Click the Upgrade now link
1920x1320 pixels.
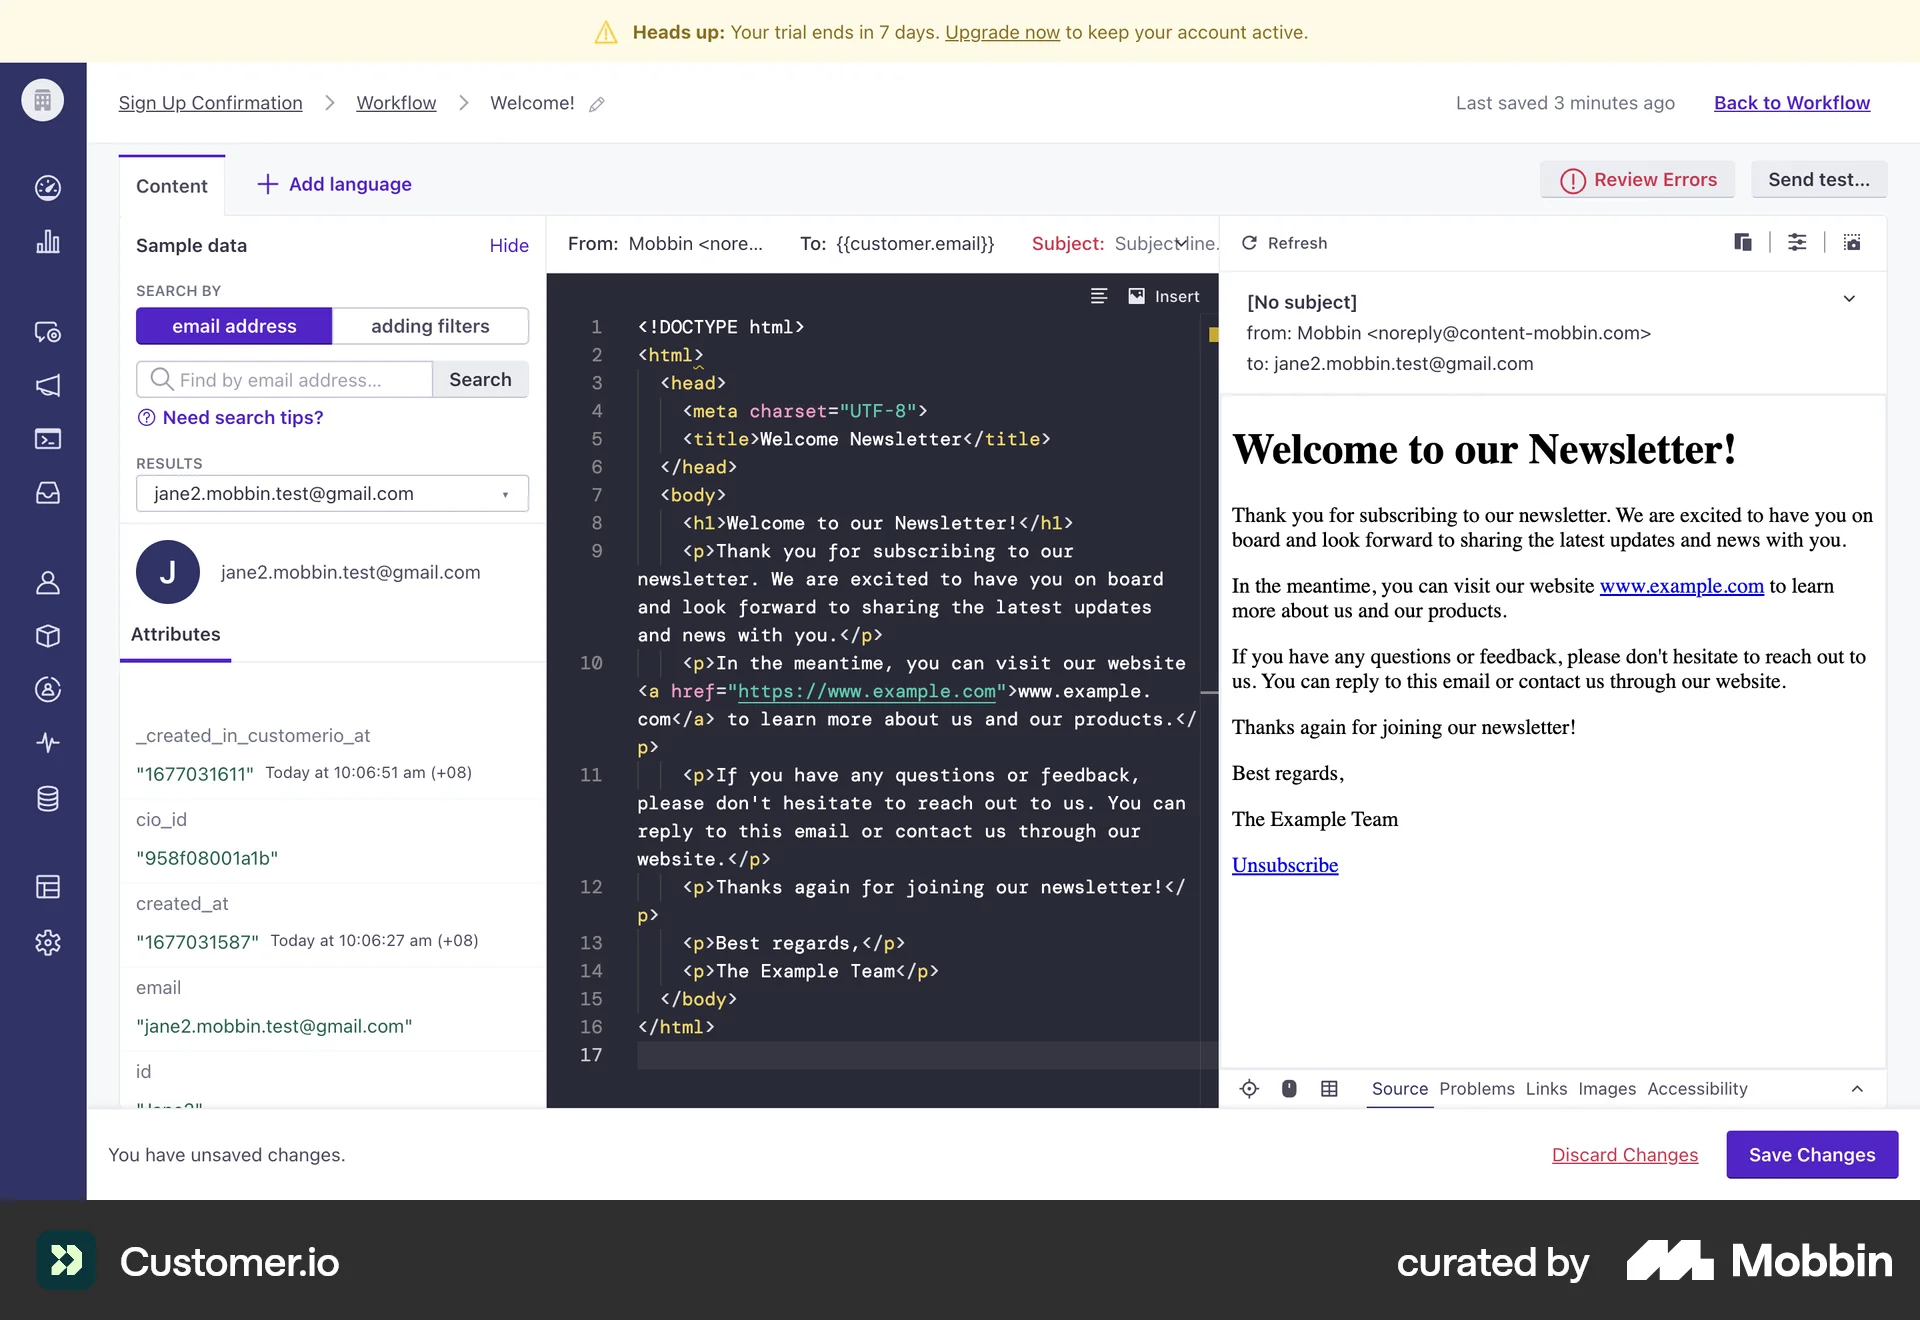(x=1002, y=32)
